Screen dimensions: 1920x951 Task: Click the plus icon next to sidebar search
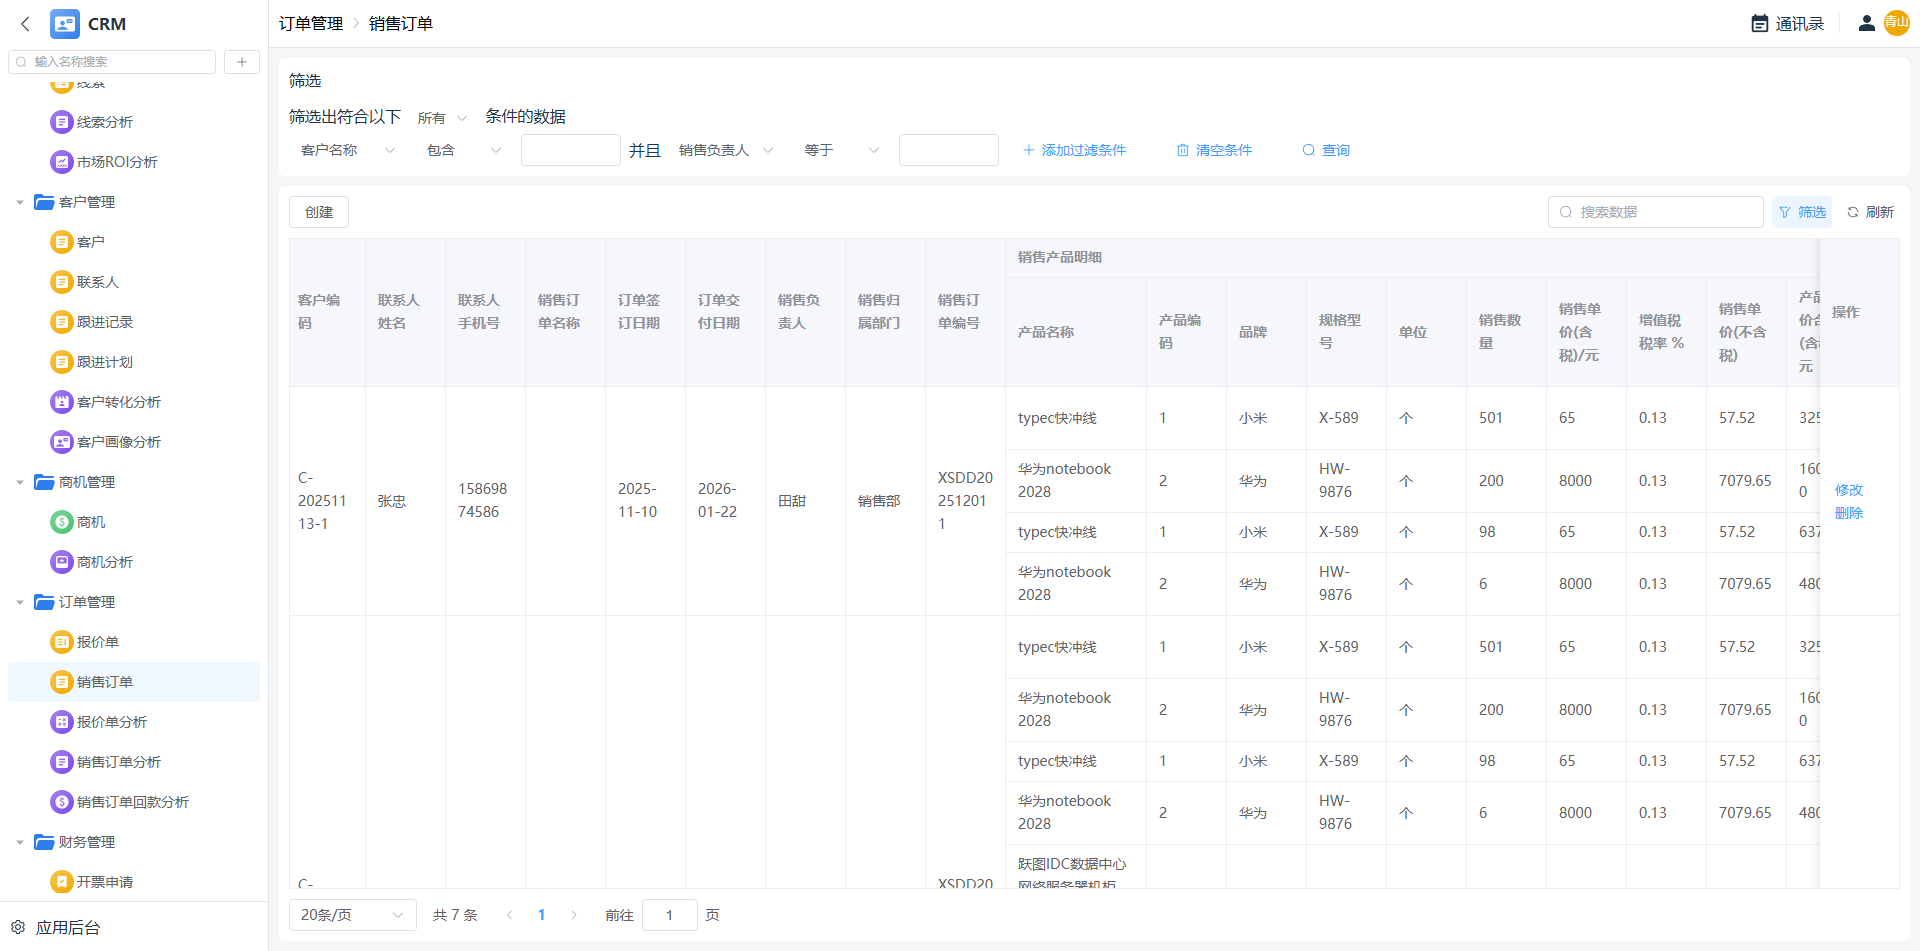(242, 62)
